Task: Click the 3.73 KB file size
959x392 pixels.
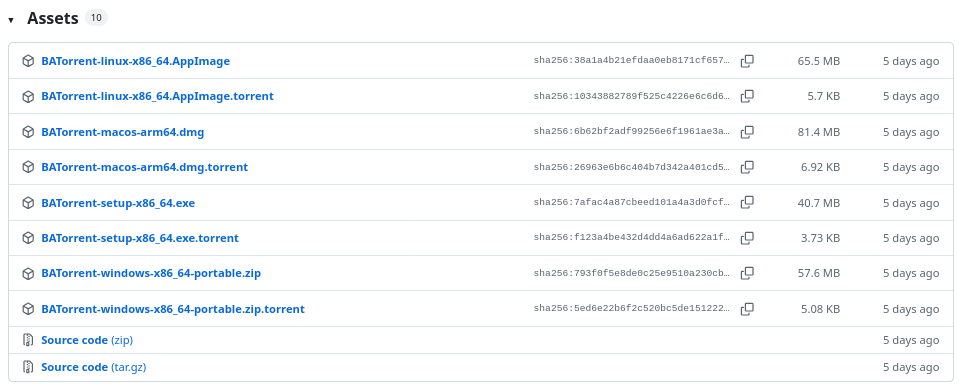Action: pyautogui.click(x=820, y=238)
